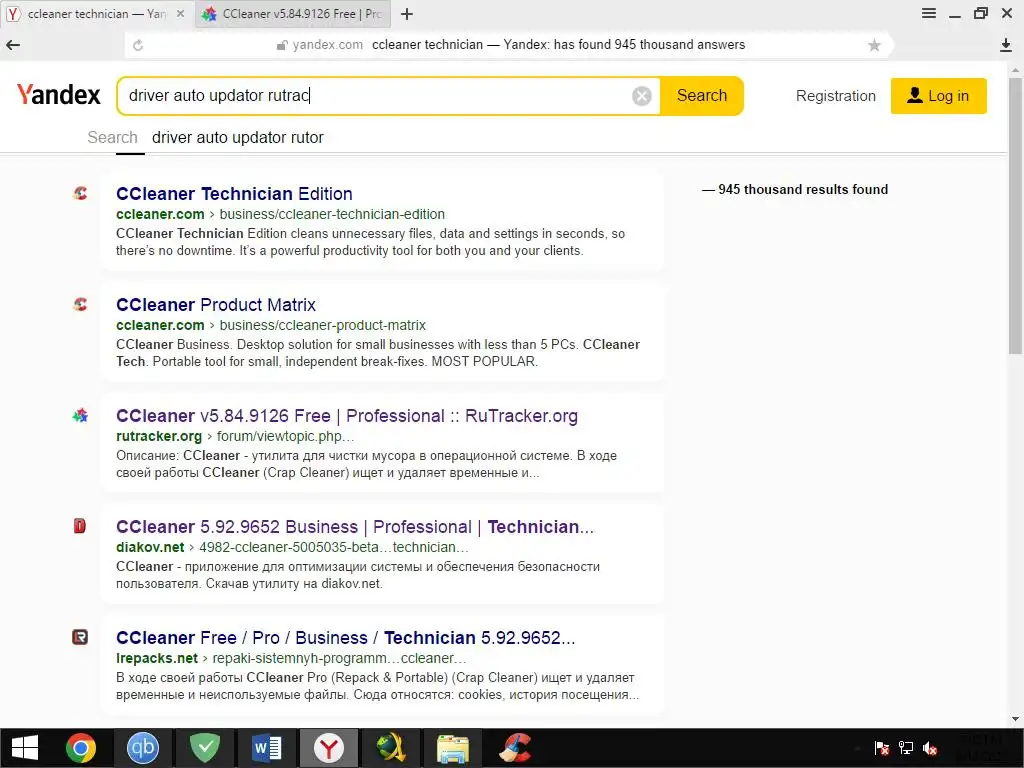Image resolution: width=1024 pixels, height=768 pixels.
Task: Choose suggestion driver auto updator rutor
Action: tap(238, 138)
